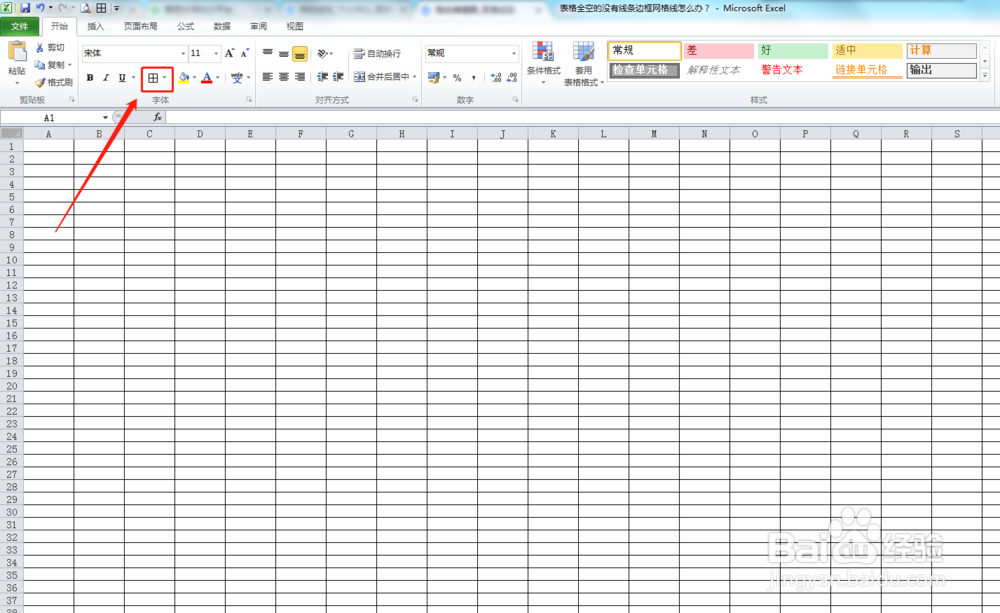Screen dimensions: 1000x613
Task: Open Format as Table (套用表格格式)
Action: [584, 64]
